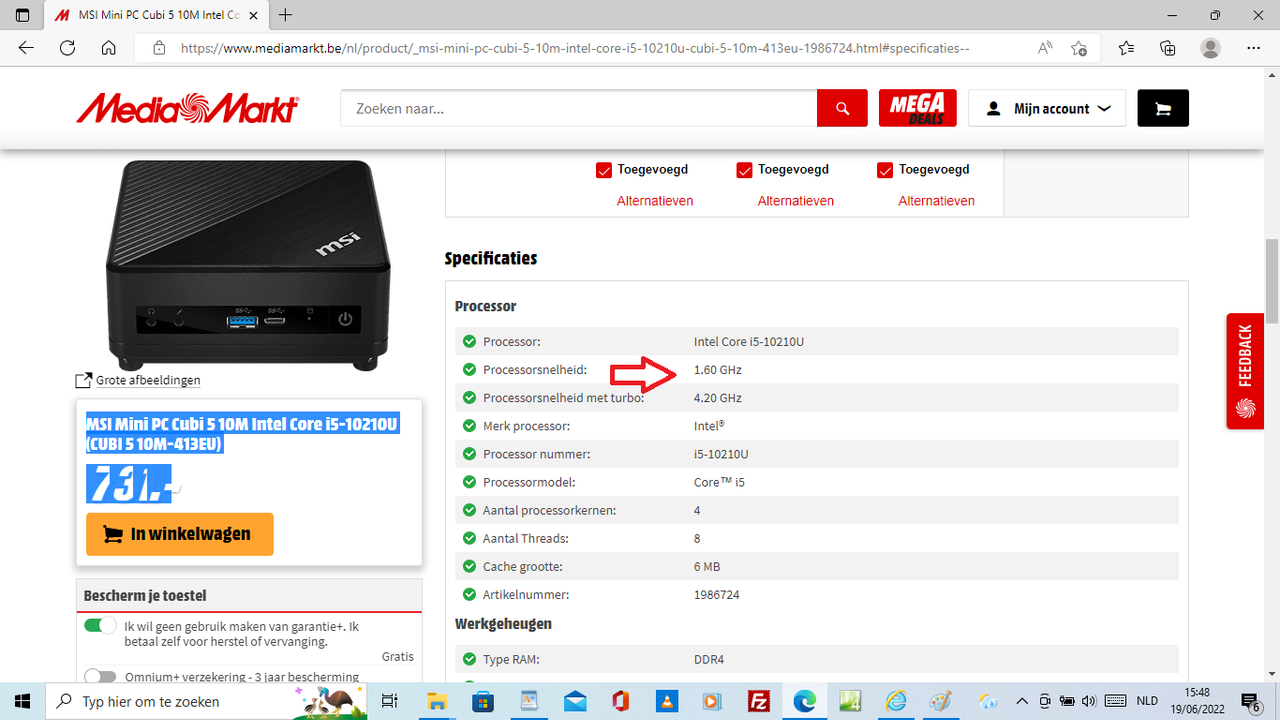Close the MSI Mini PC browser tab
This screenshot has height=720, width=1280.
pos(254,15)
